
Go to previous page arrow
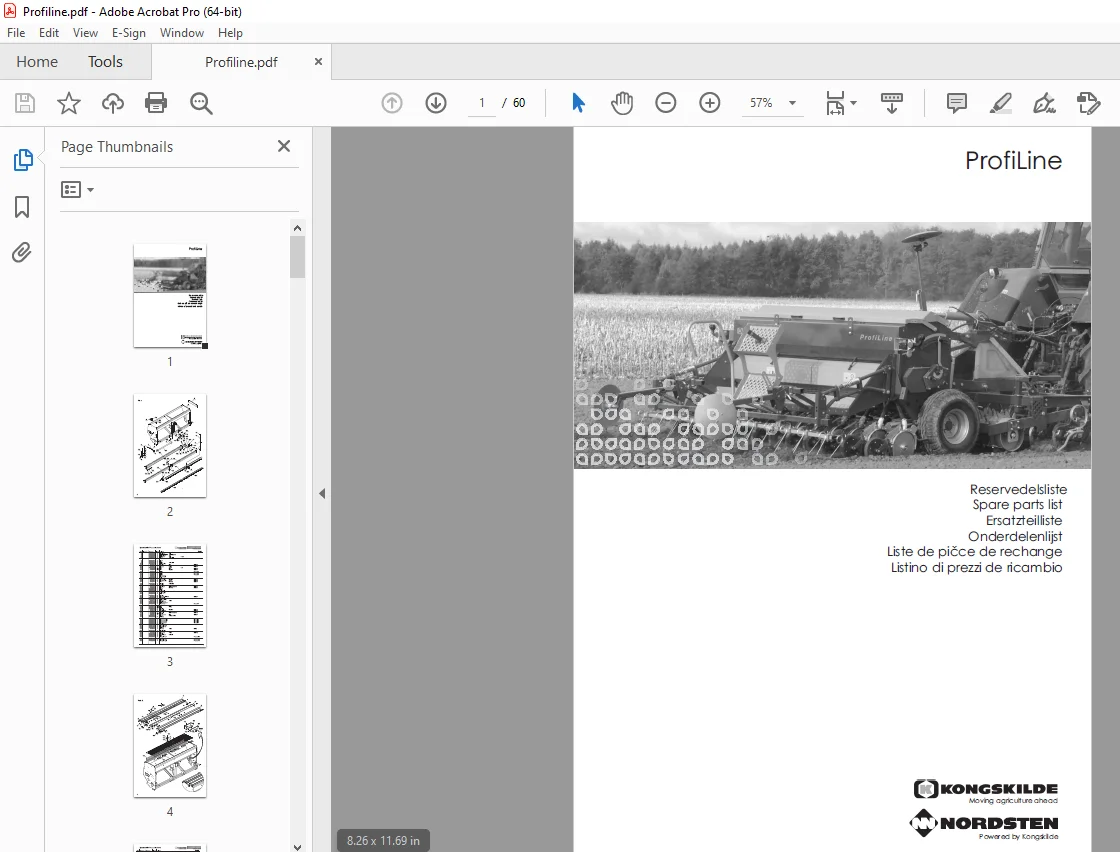[x=391, y=103]
